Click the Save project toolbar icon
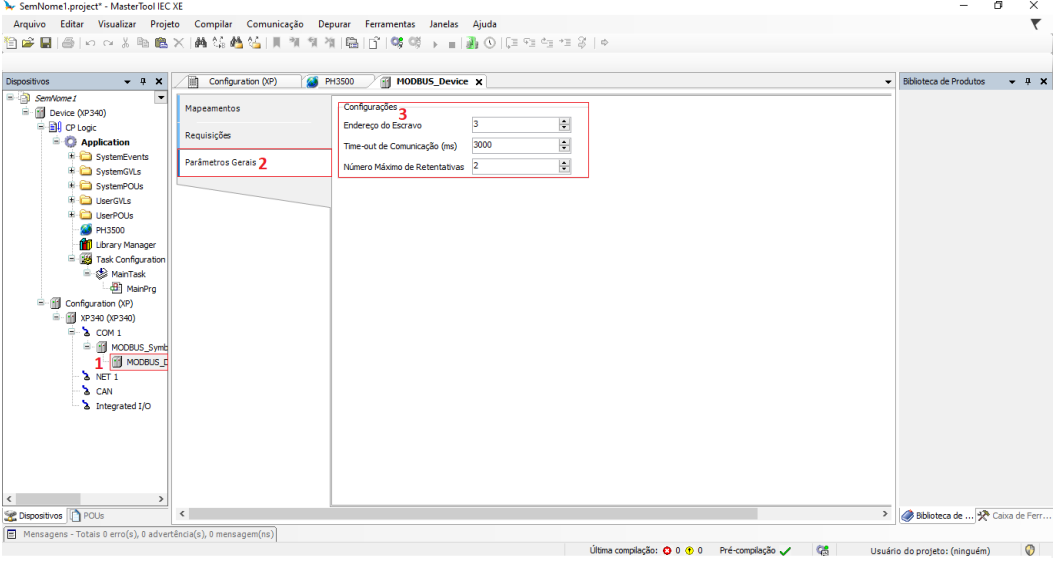This screenshot has width=1056, height=566. pos(46,43)
